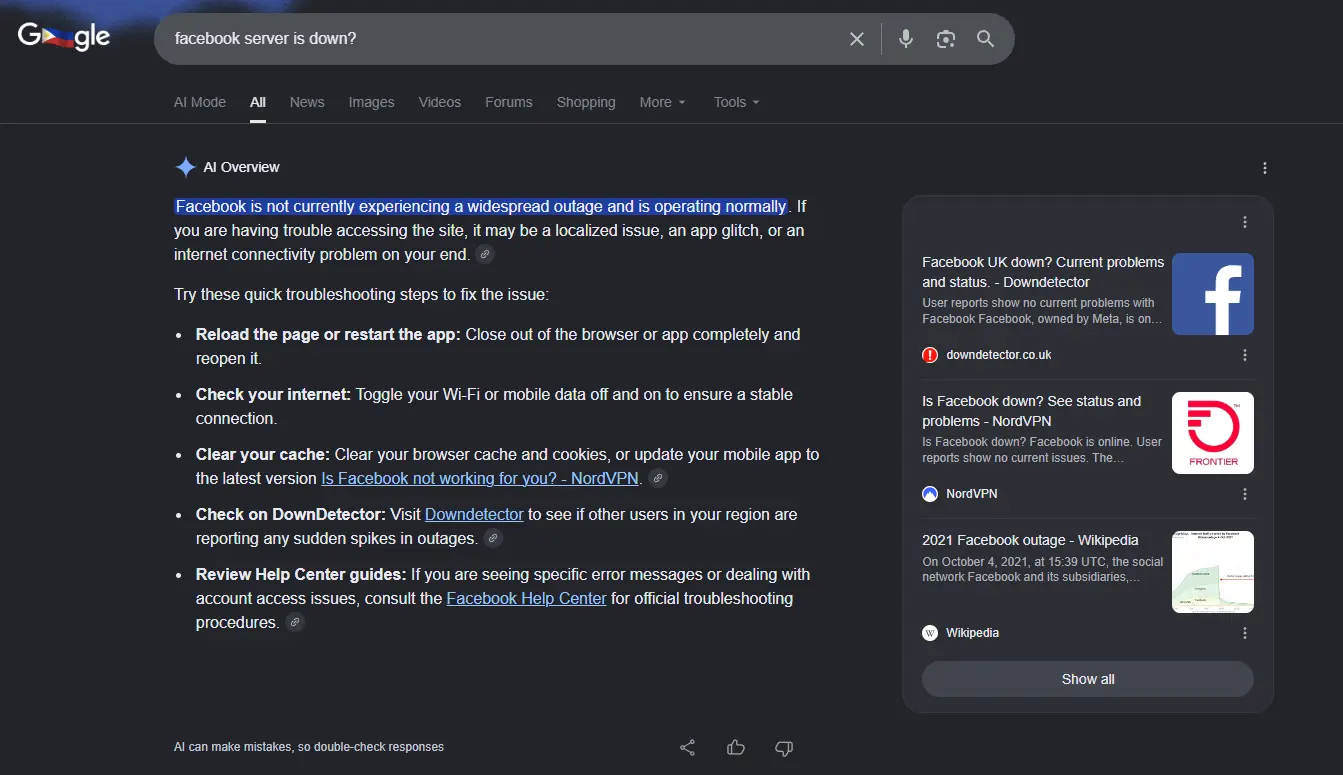
Task: Click link icon after NordVPN citation
Action: (658, 479)
